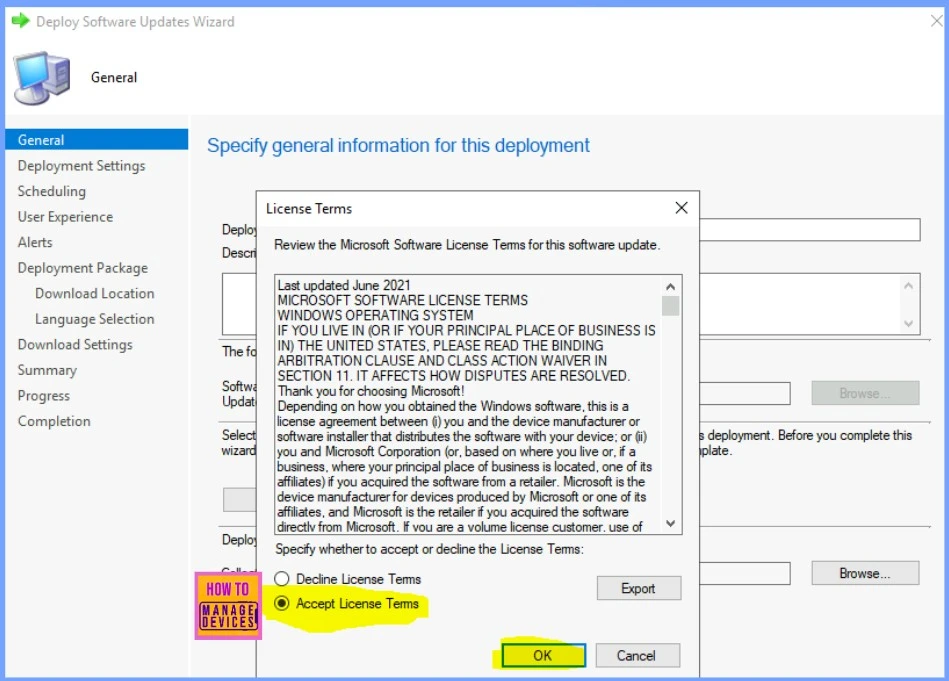Click description box scroll down arrow
The width and height of the screenshot is (949, 681).
point(908,323)
